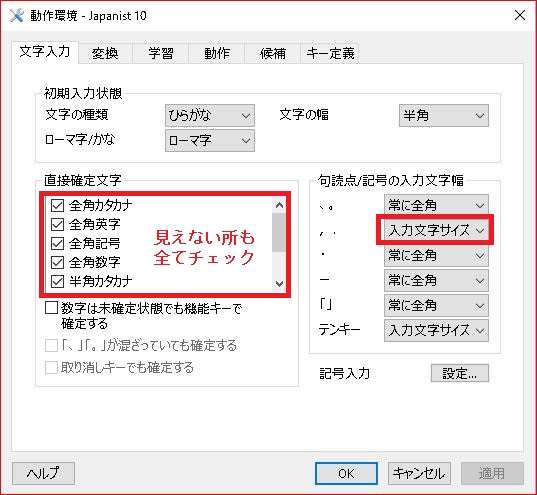Uncheck the 全角記号 checkbox

tap(57, 244)
